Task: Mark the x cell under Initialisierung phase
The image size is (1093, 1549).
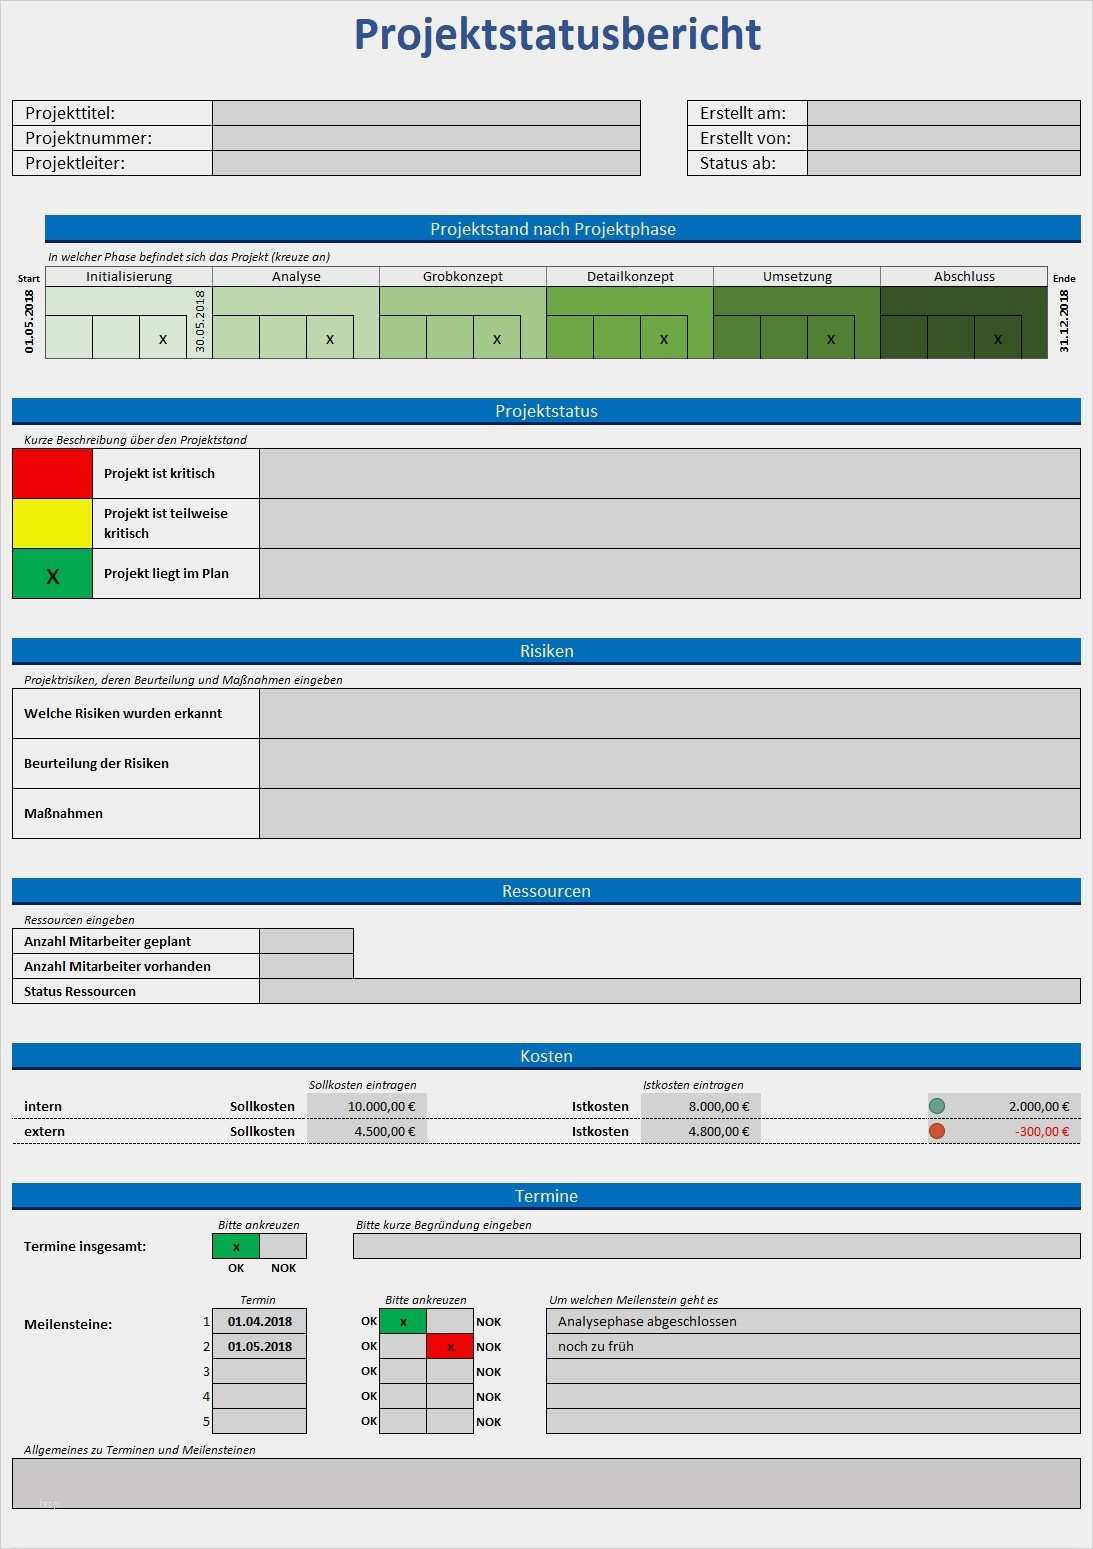Action: click(163, 338)
